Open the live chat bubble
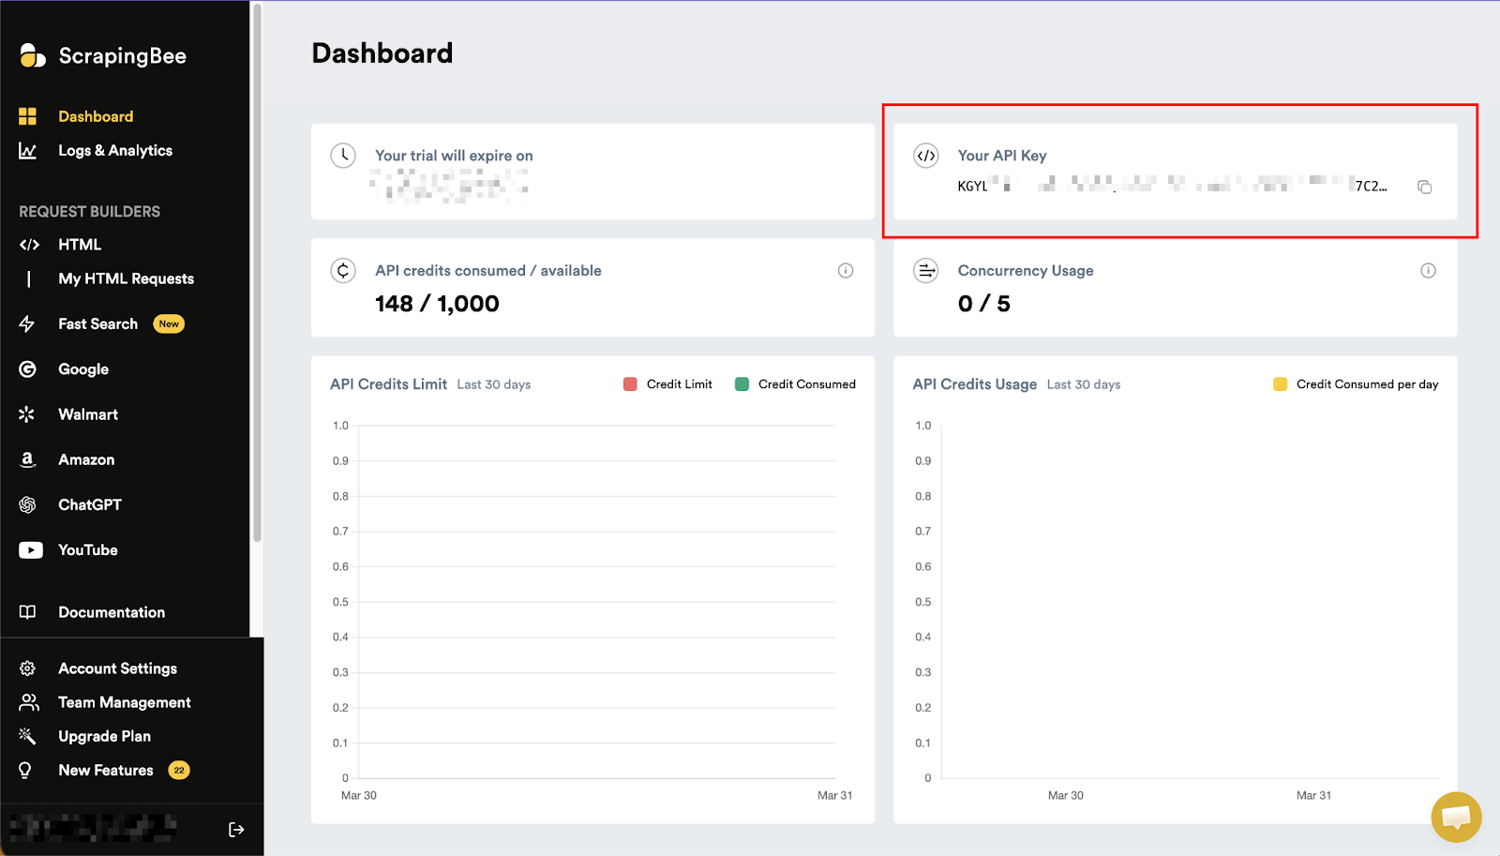Viewport: 1500px width, 856px height. [1456, 817]
